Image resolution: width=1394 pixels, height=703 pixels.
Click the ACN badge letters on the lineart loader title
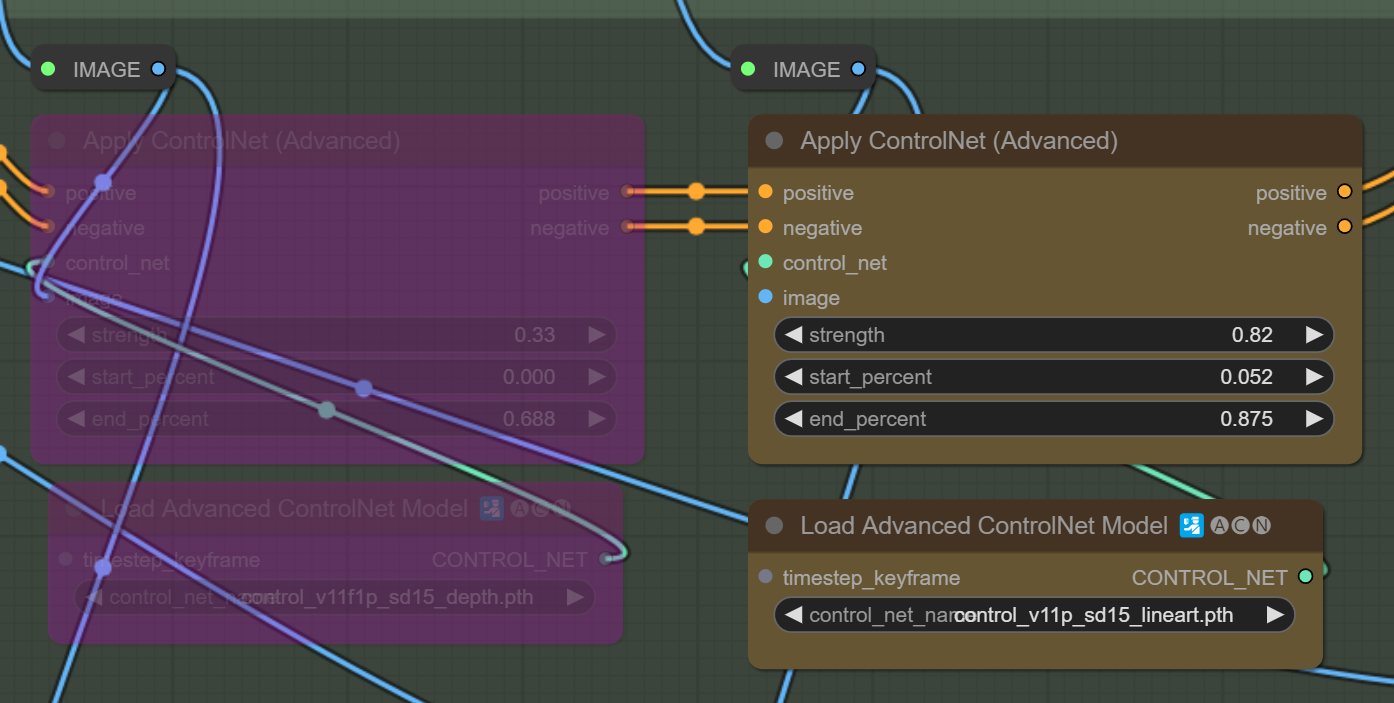point(1240,526)
